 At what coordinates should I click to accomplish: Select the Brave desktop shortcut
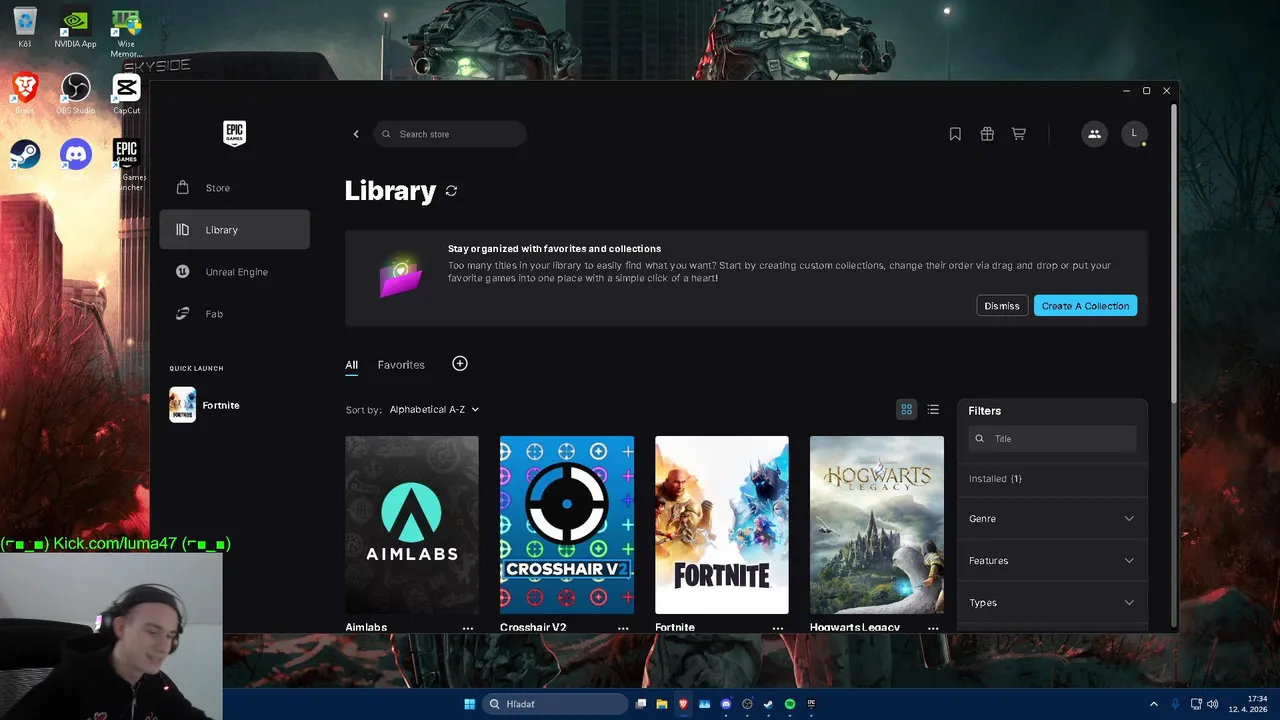(x=25, y=94)
